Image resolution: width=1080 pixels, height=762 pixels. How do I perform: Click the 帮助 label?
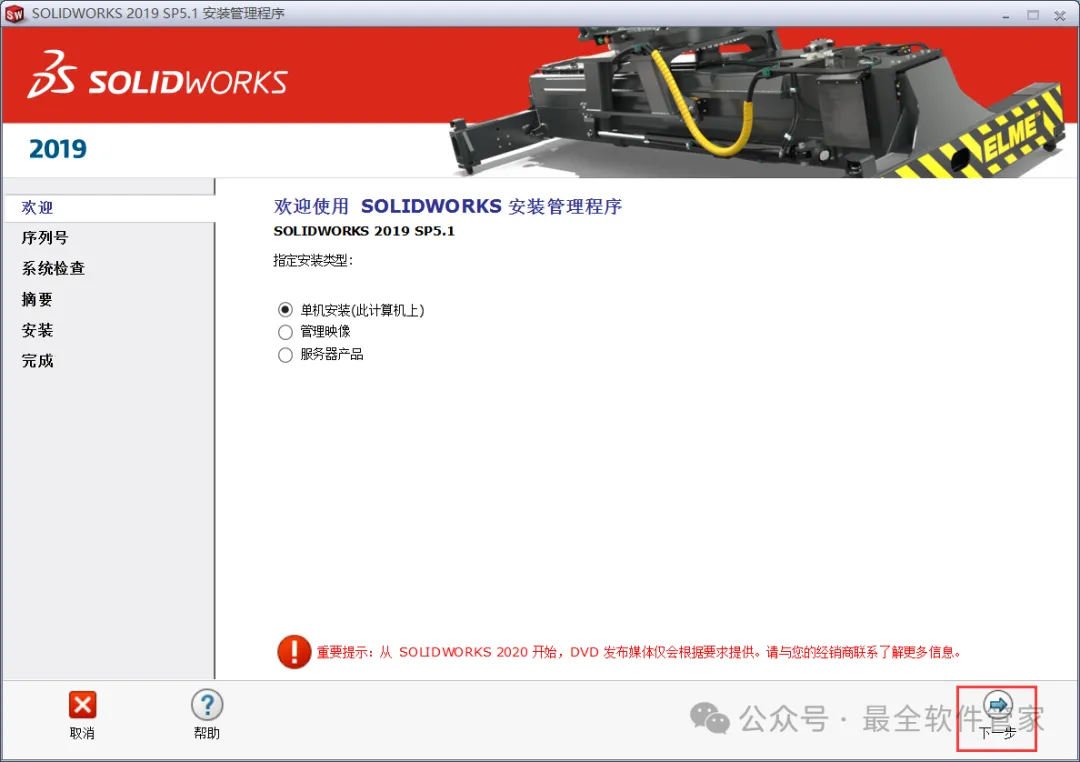click(x=207, y=733)
